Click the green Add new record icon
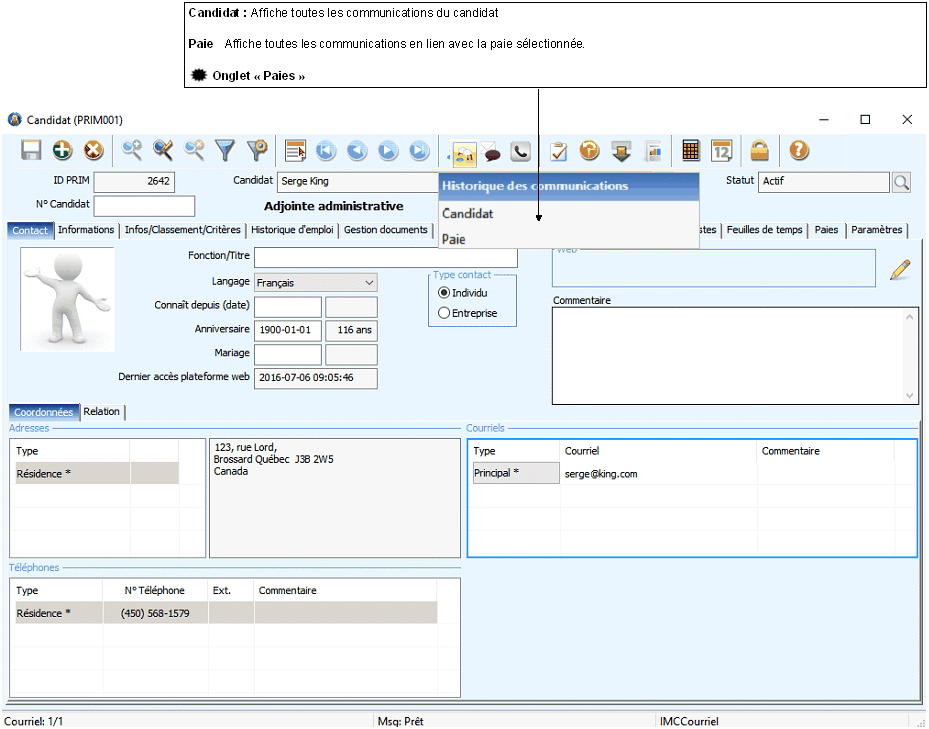Viewport: 929px width, 729px height. click(x=62, y=151)
